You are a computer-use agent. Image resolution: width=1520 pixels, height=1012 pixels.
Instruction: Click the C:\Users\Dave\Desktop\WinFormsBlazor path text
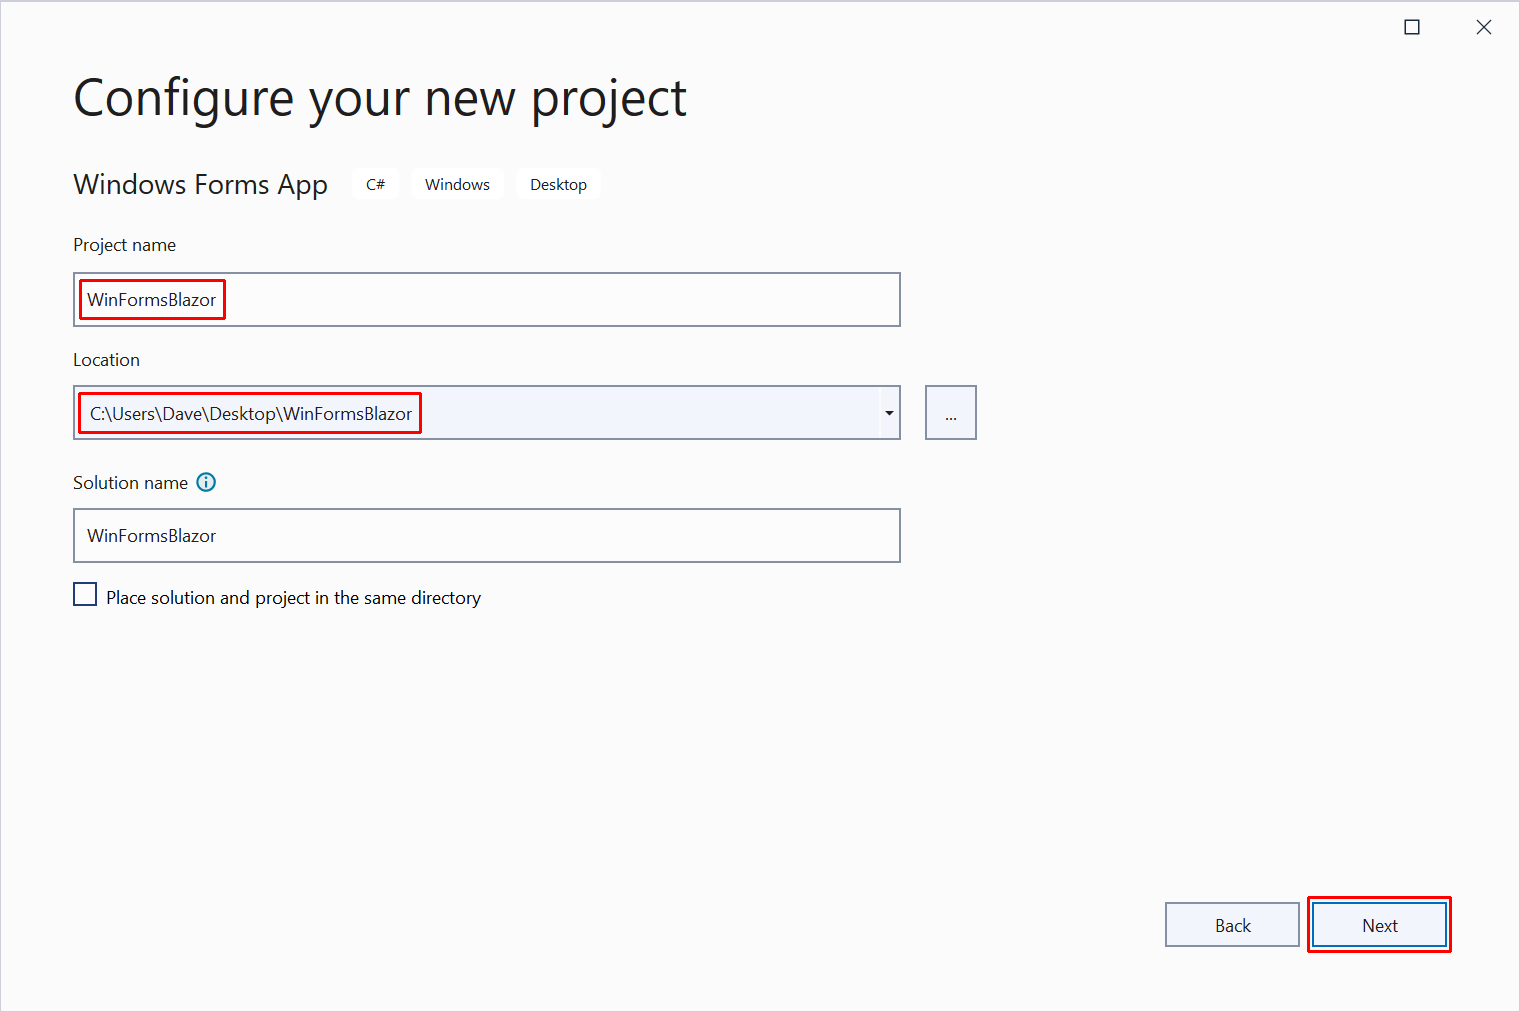click(x=249, y=413)
